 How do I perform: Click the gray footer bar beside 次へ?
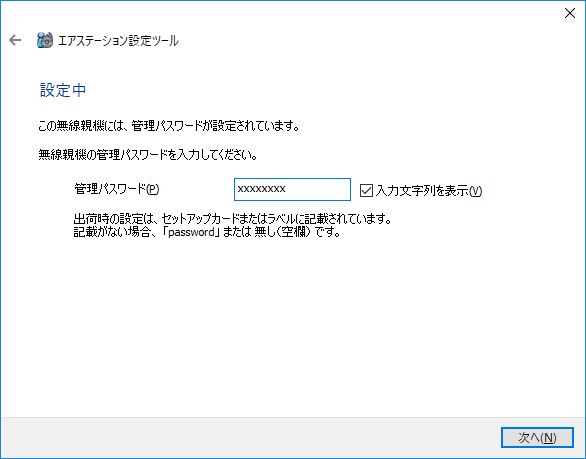coord(250,438)
